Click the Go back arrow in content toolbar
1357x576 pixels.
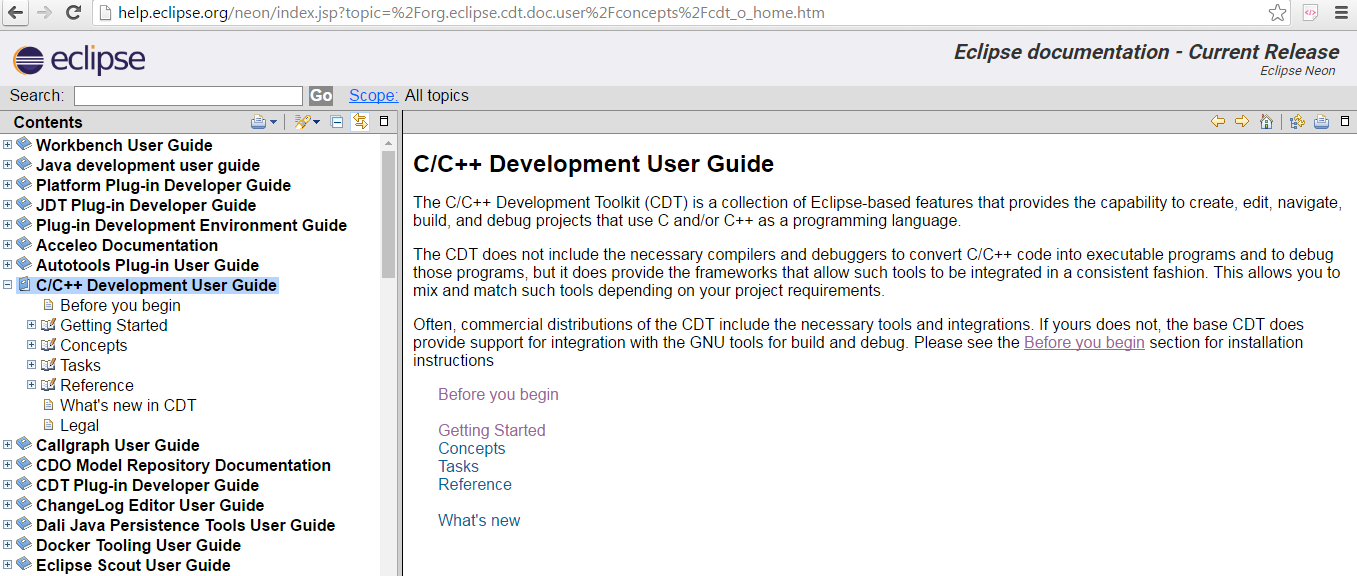click(1217, 122)
